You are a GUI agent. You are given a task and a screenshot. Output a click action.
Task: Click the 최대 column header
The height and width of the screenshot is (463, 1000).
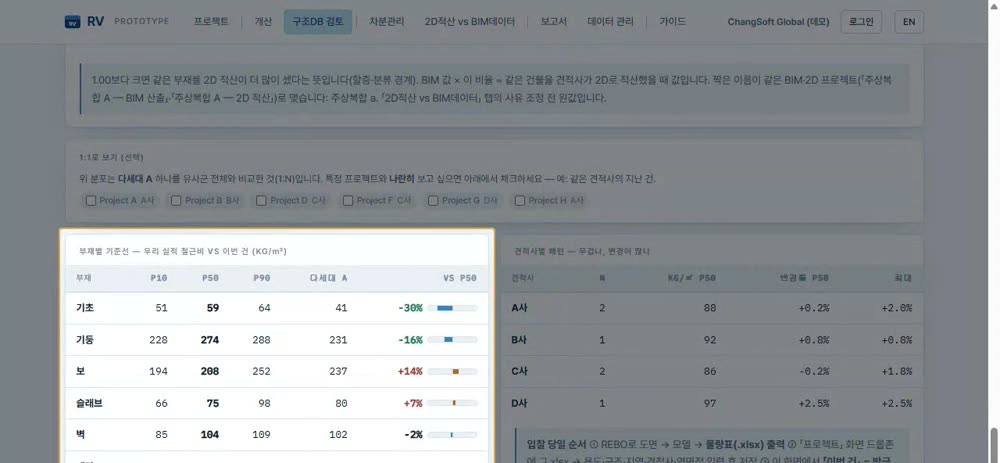coord(904,278)
